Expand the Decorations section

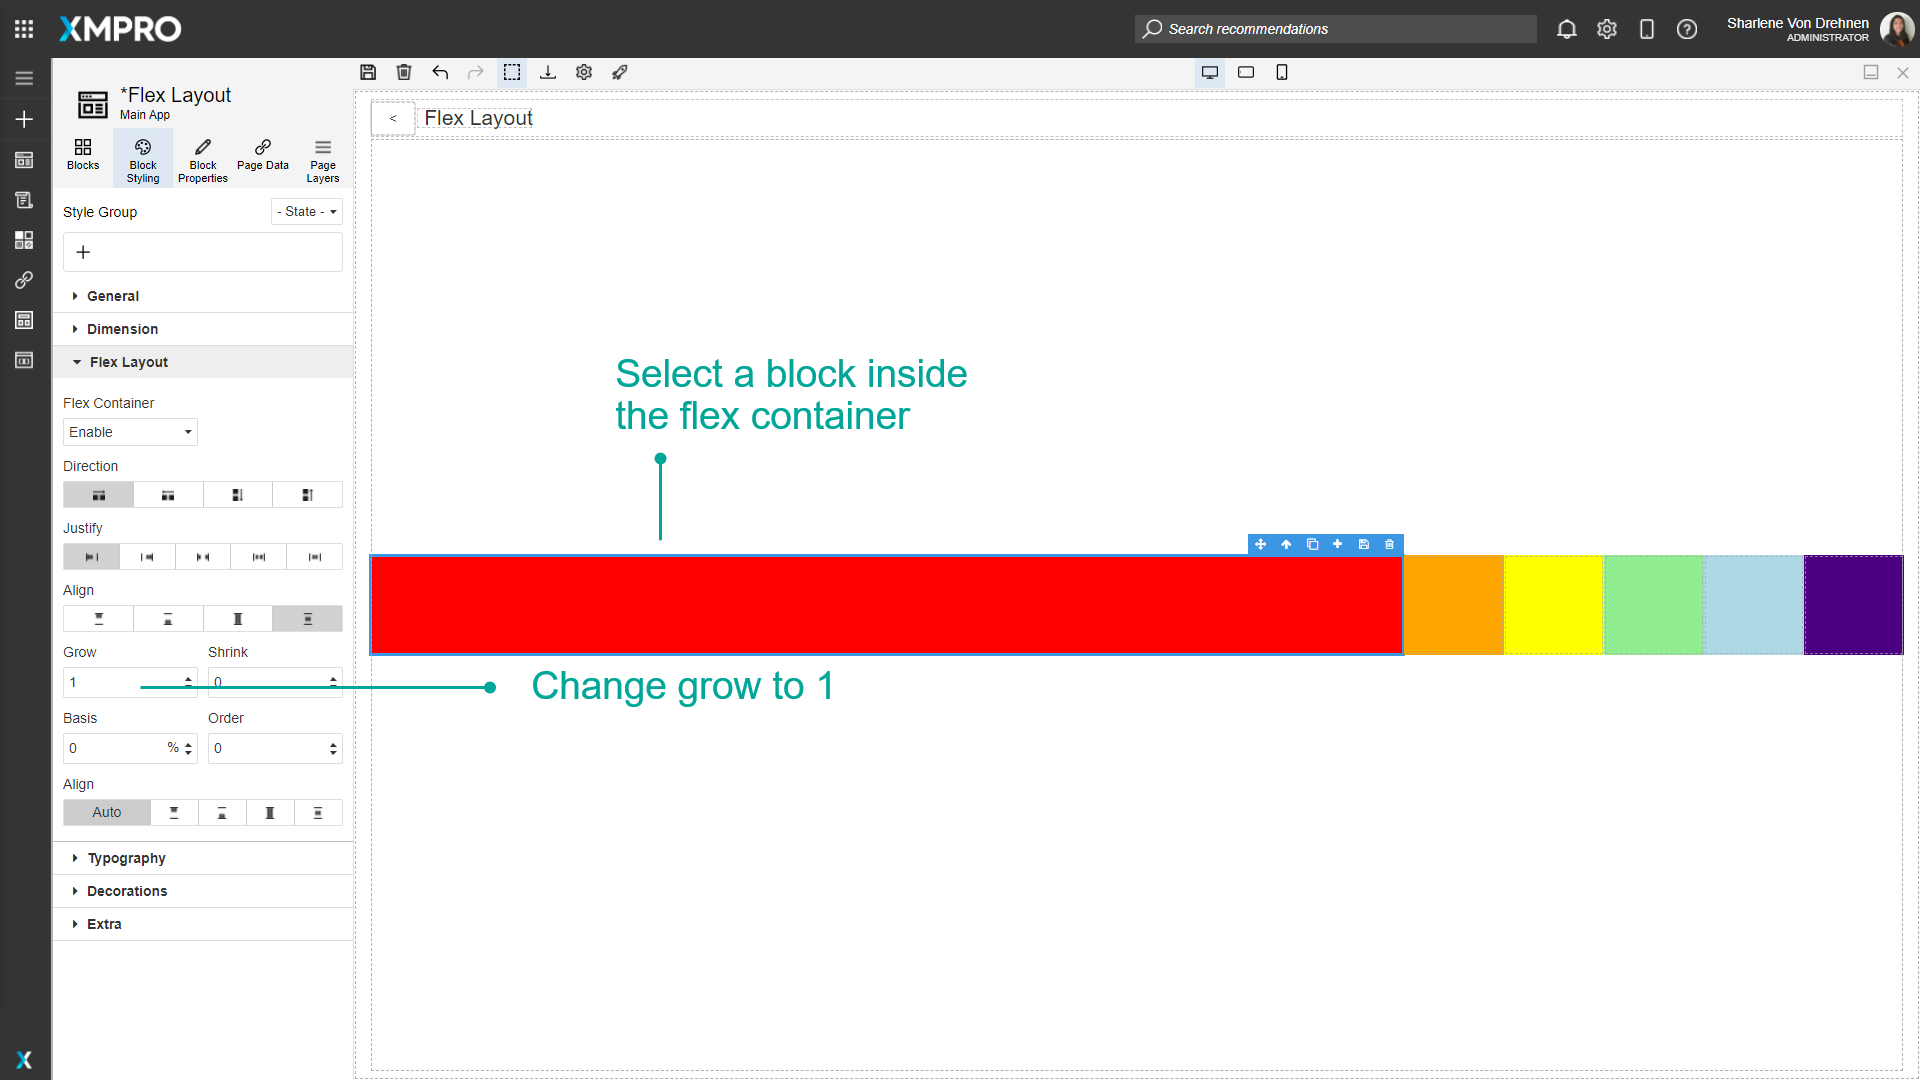pos(127,890)
